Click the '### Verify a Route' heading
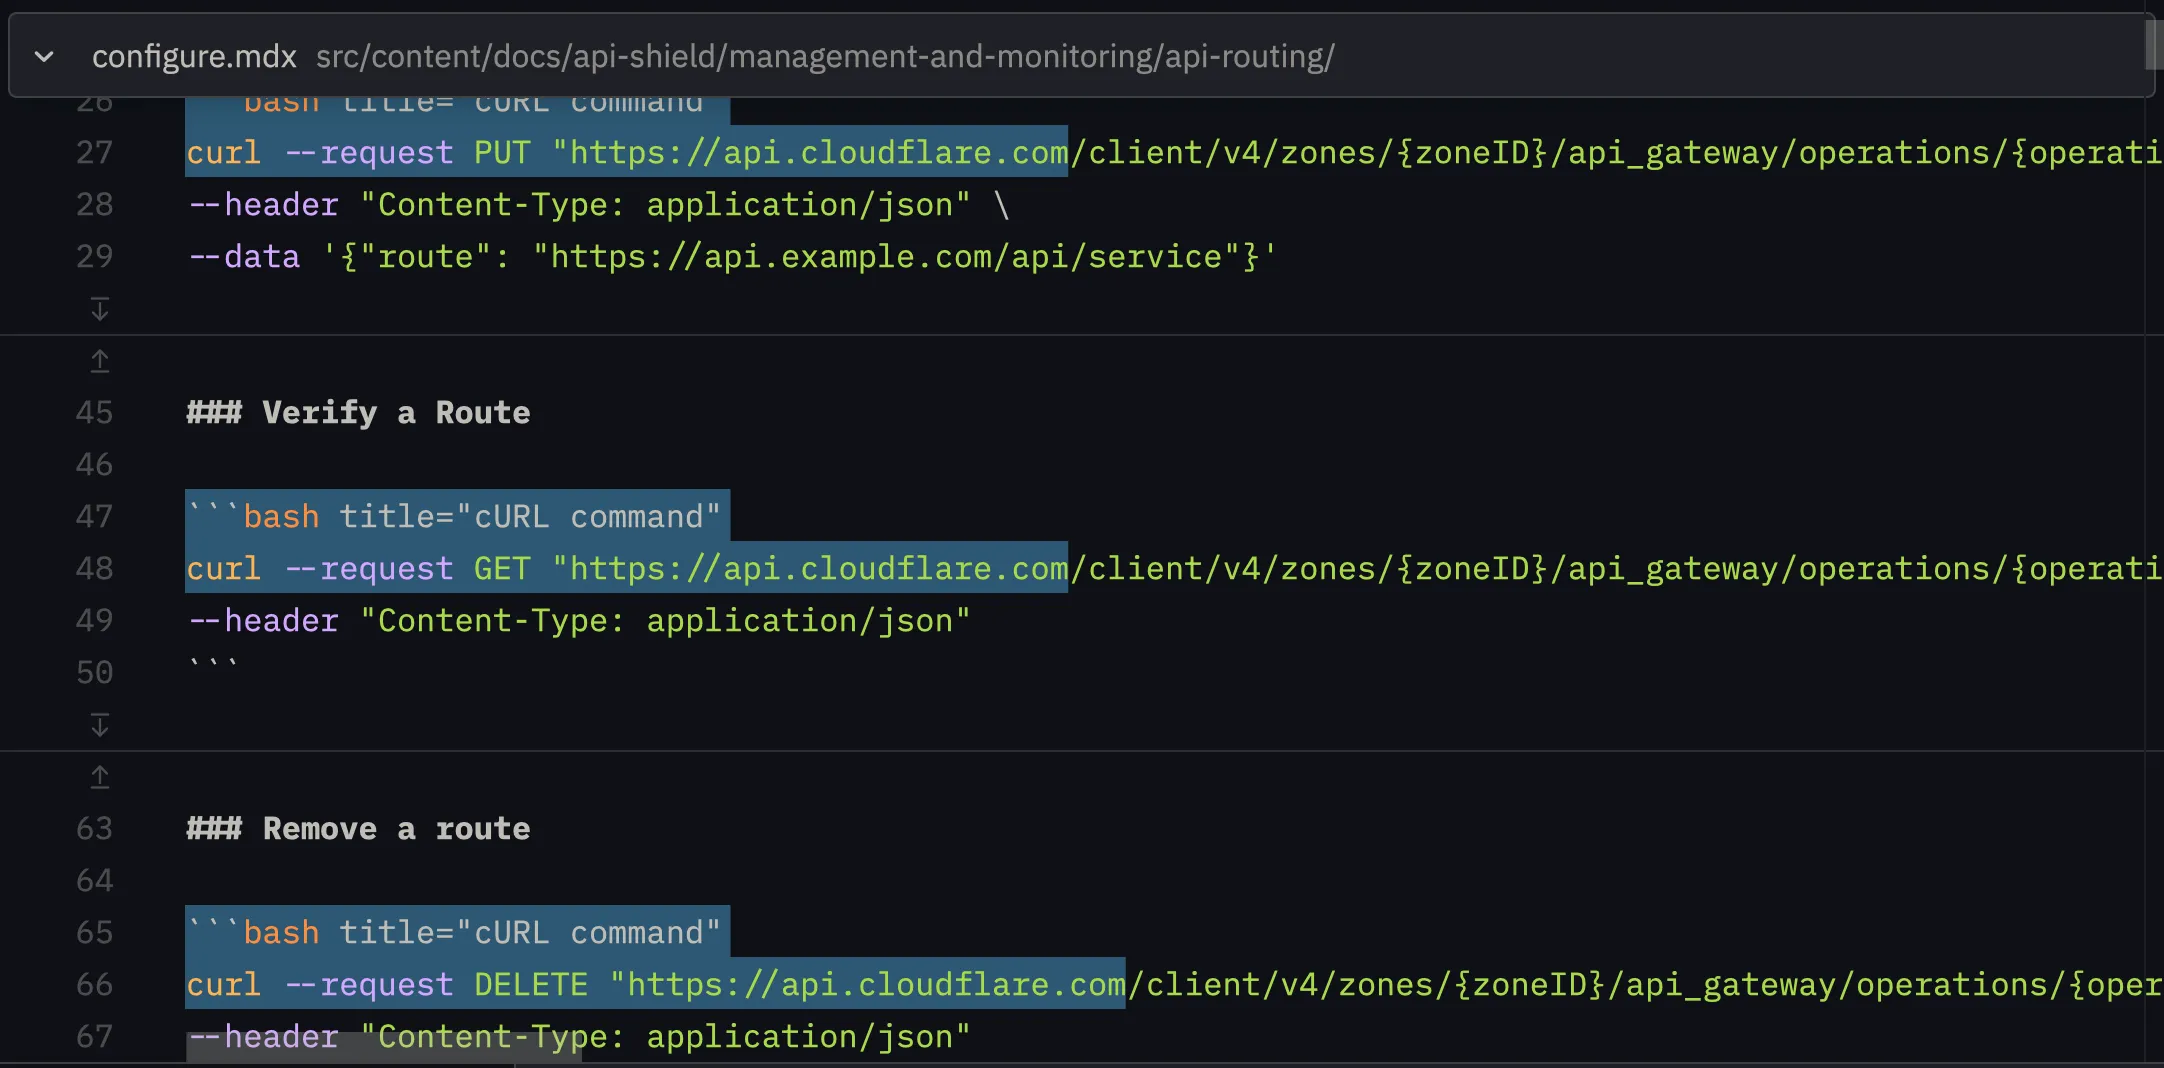 (358, 412)
